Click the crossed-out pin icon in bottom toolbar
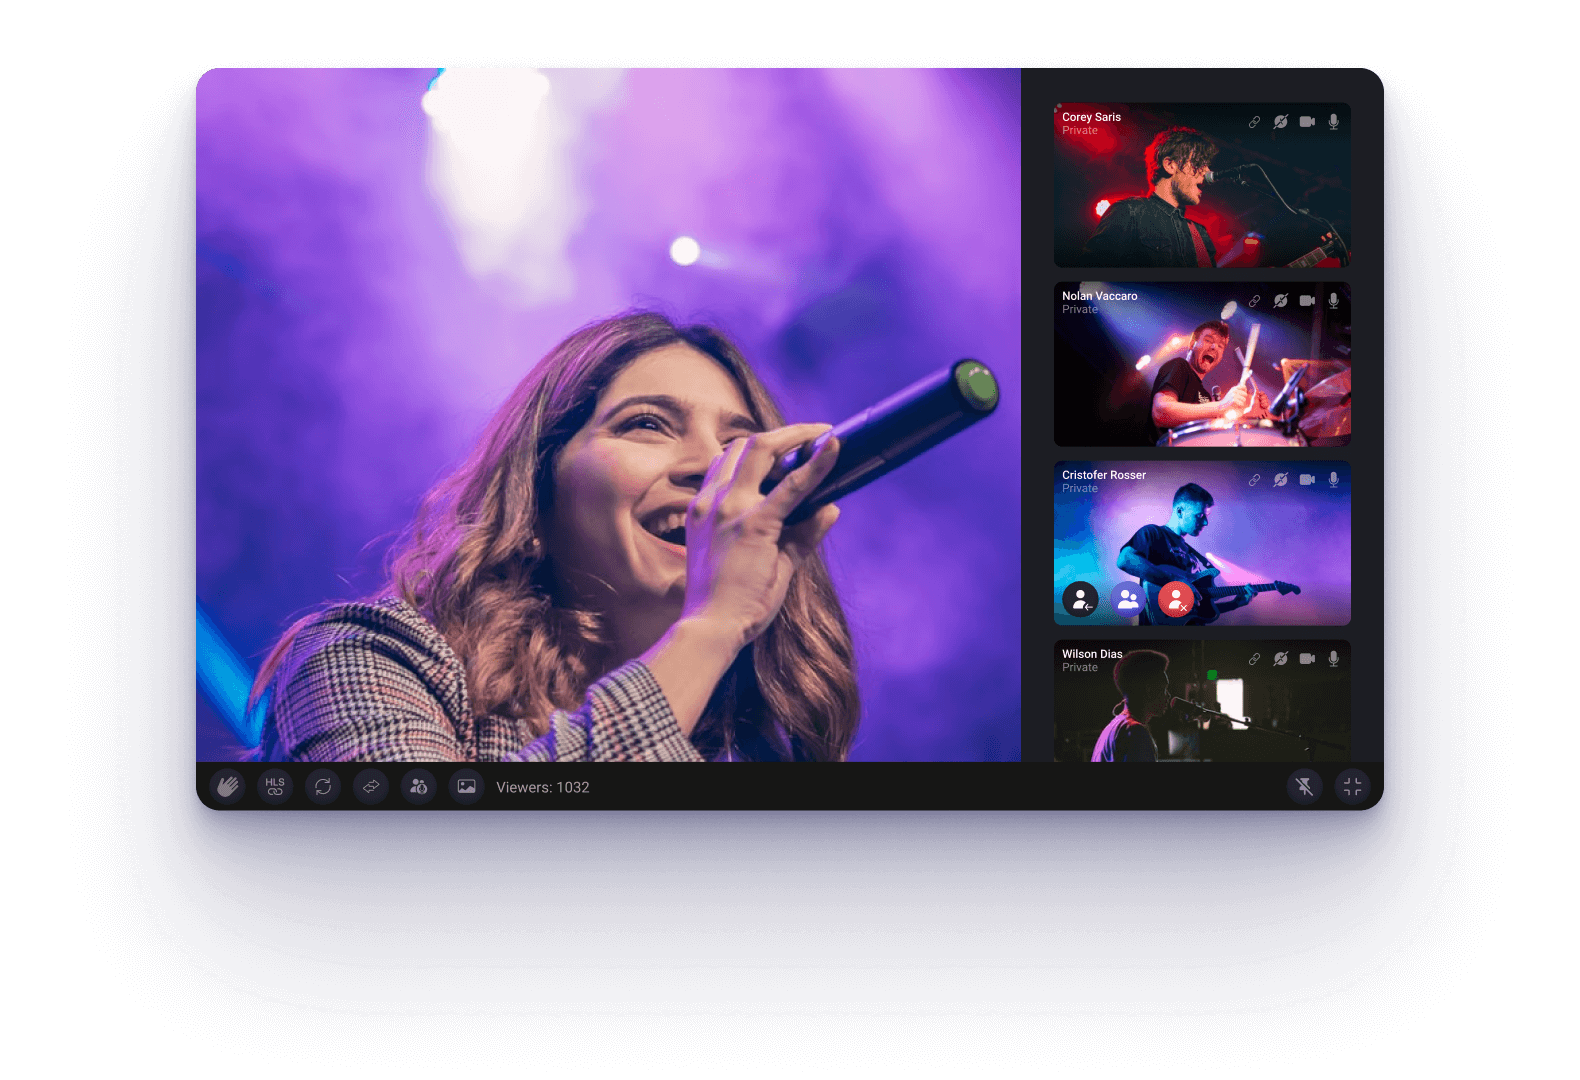1580x1080 pixels. click(1305, 787)
